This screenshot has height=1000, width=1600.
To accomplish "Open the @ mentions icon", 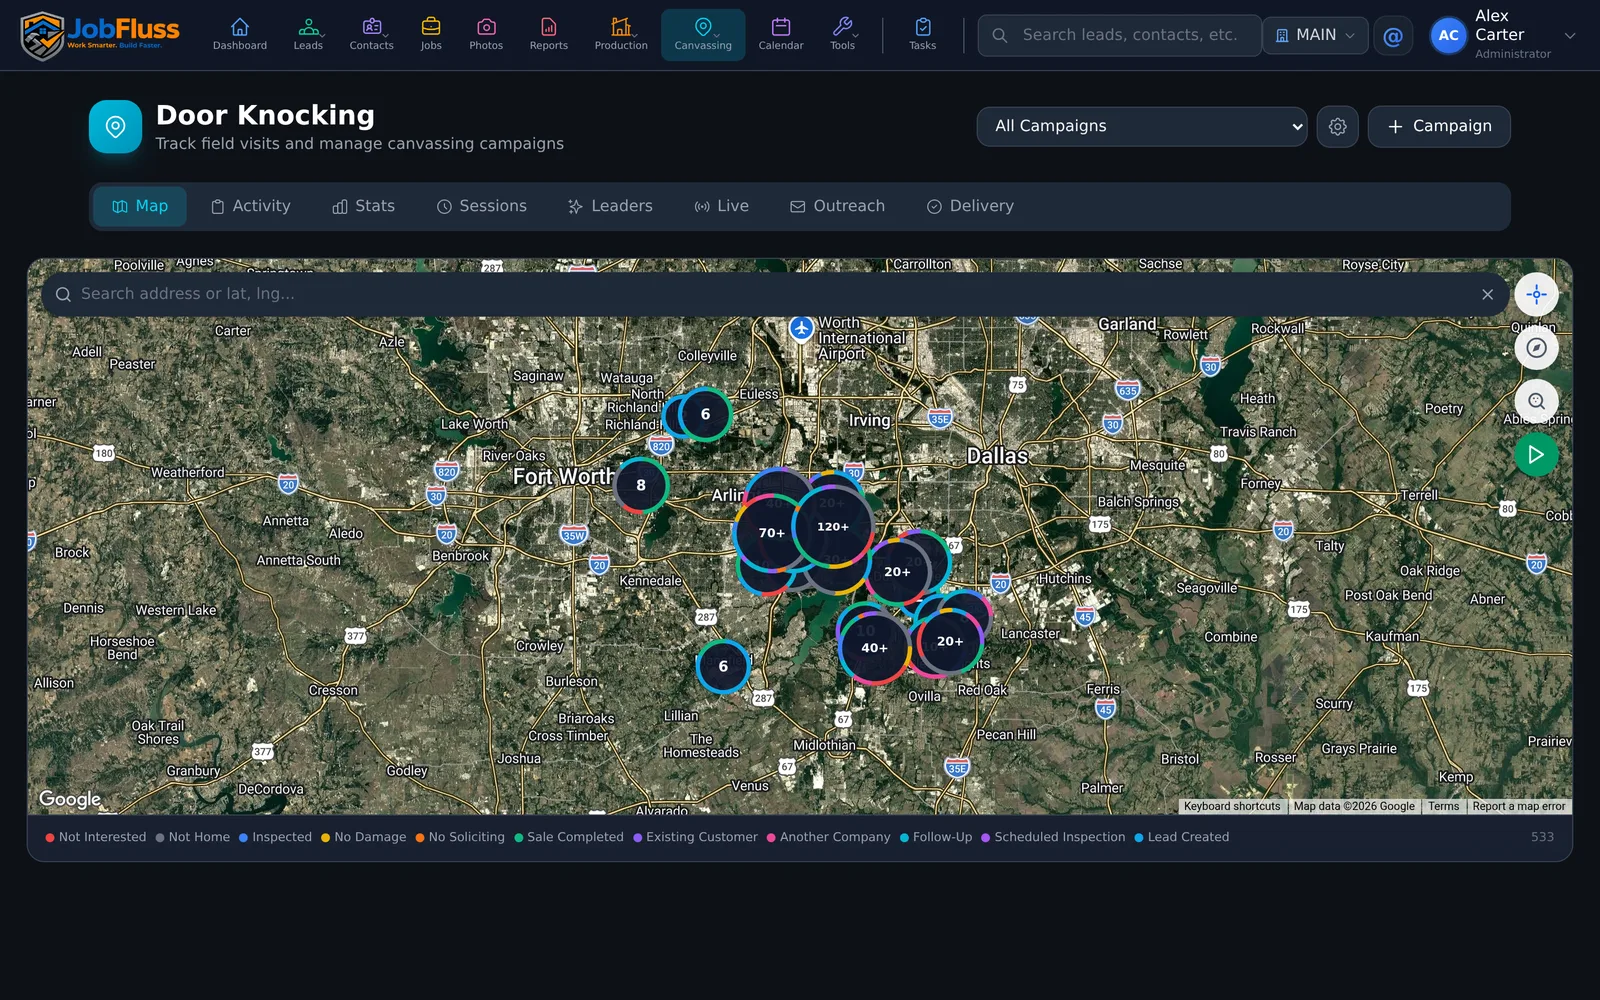I will (x=1393, y=36).
